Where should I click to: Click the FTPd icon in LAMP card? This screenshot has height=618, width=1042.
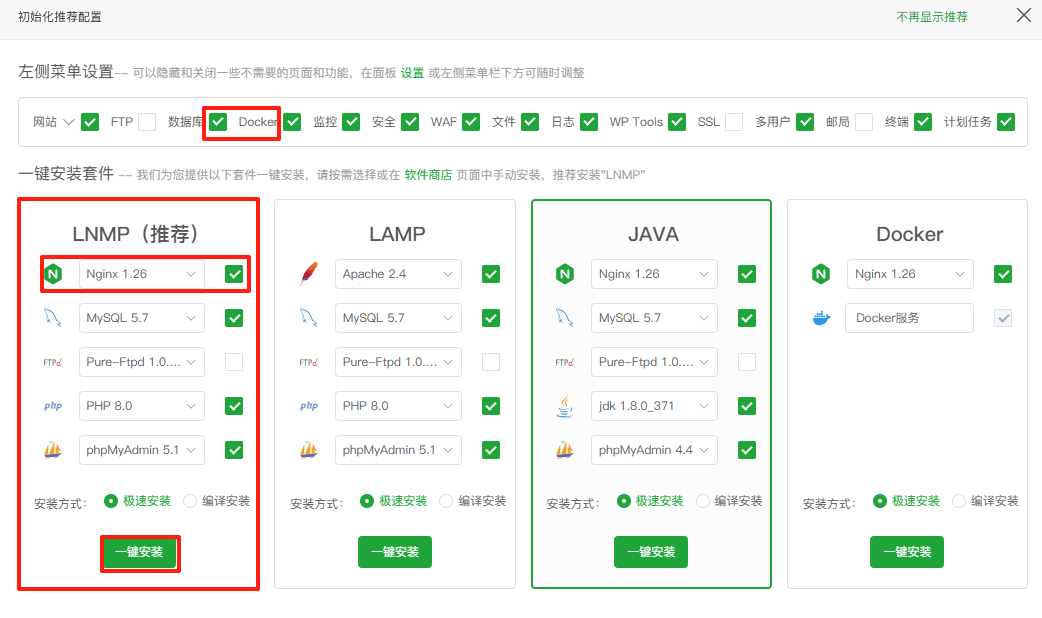coord(309,362)
